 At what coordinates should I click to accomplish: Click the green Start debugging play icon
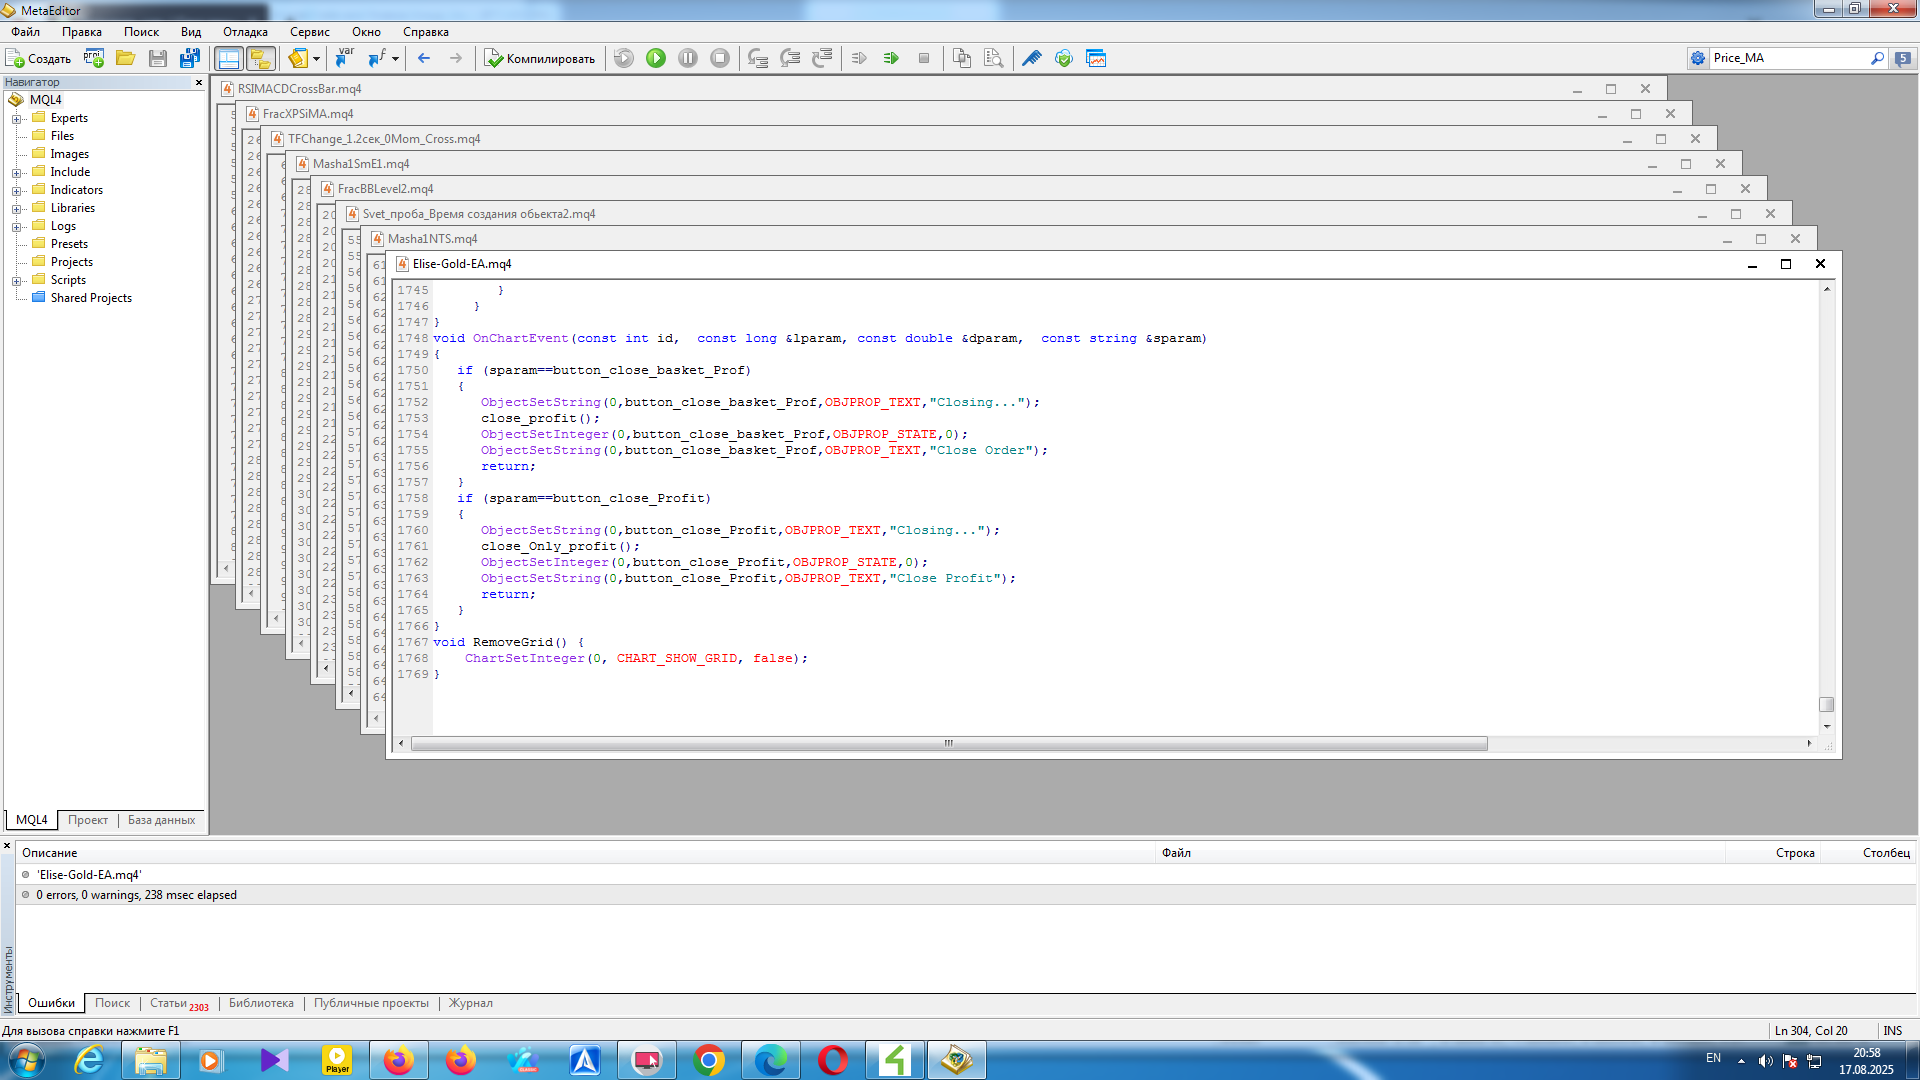(x=656, y=58)
